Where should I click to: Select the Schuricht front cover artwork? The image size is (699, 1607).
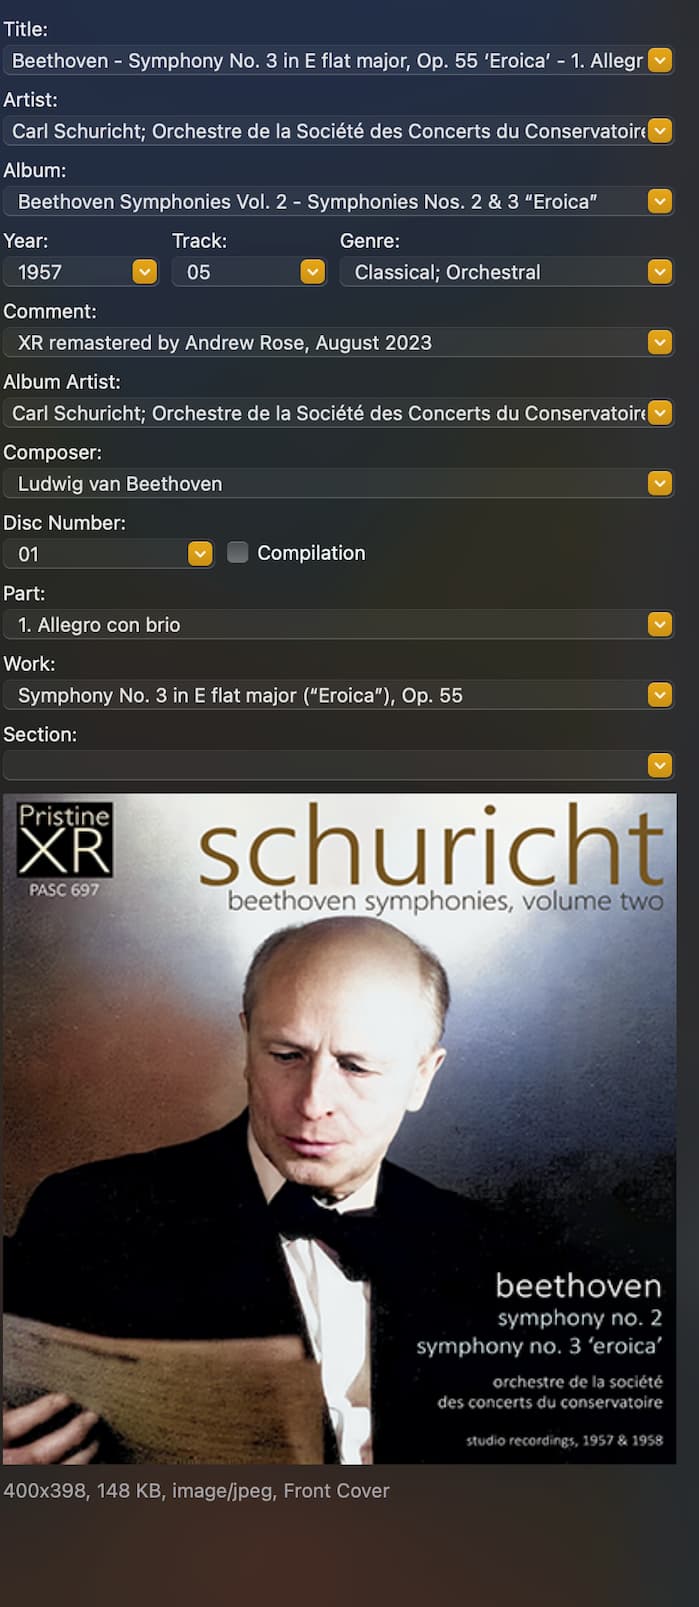tap(339, 1129)
